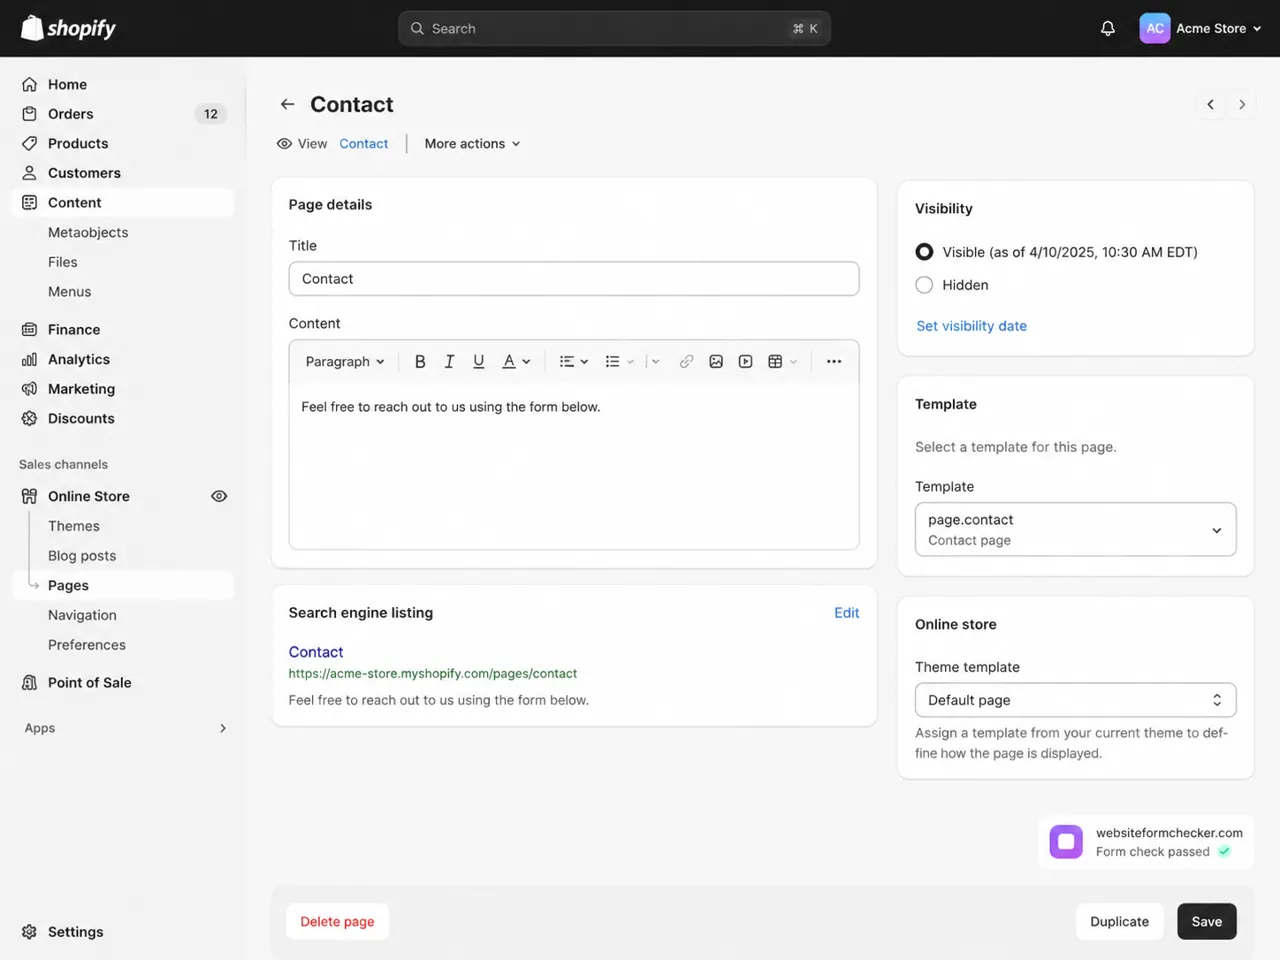Open Preferences under Online Store

point(87,645)
